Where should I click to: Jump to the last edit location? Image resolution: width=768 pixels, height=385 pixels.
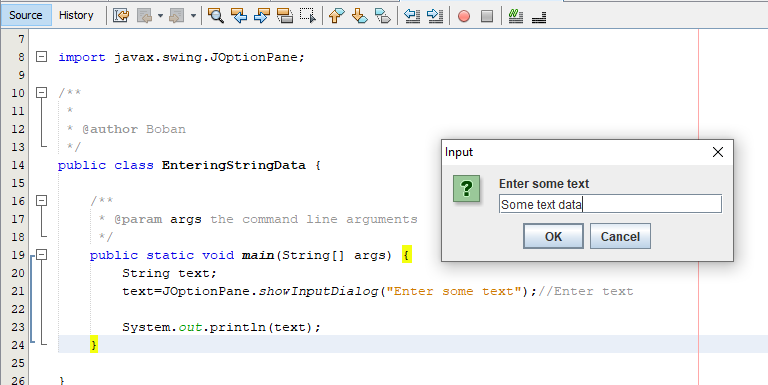tap(121, 16)
